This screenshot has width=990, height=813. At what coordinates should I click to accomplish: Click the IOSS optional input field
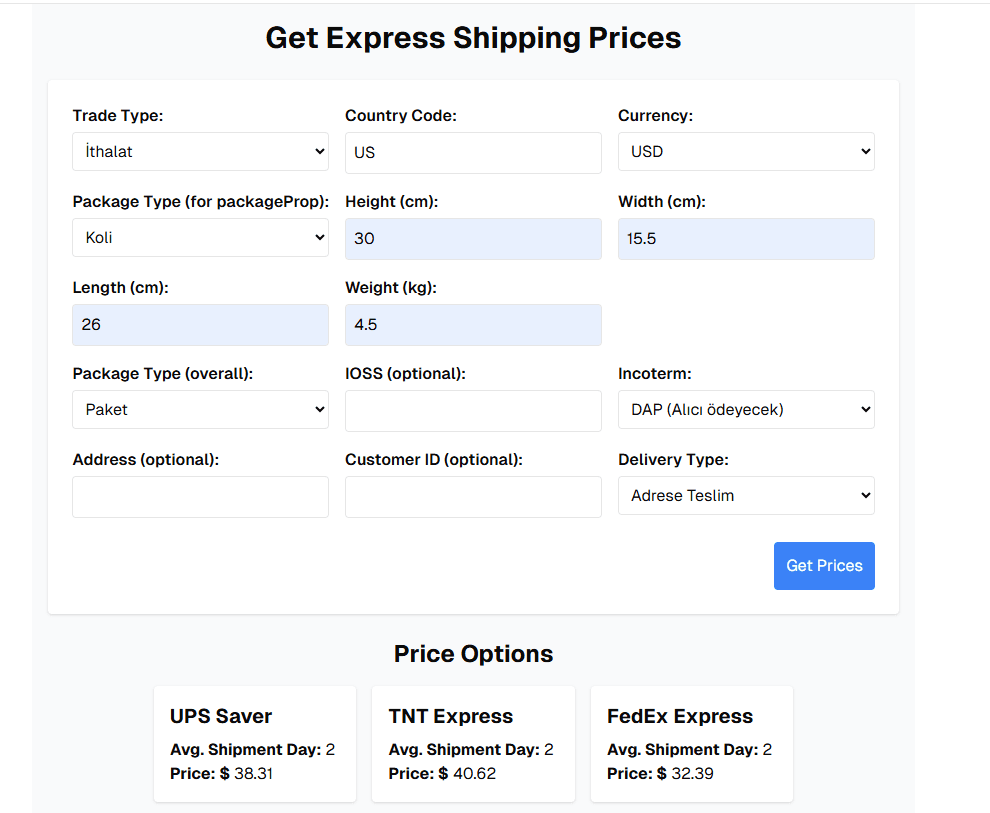pos(472,410)
